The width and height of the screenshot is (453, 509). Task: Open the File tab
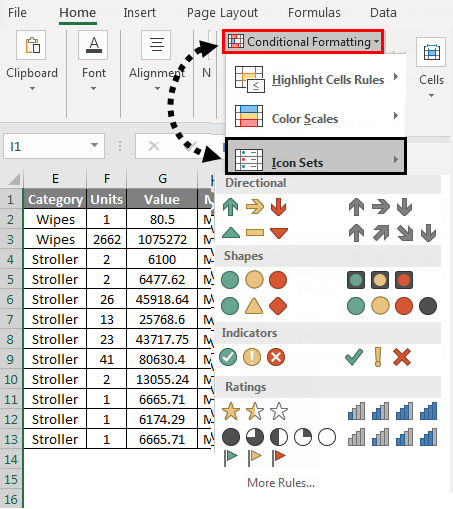[x=17, y=13]
